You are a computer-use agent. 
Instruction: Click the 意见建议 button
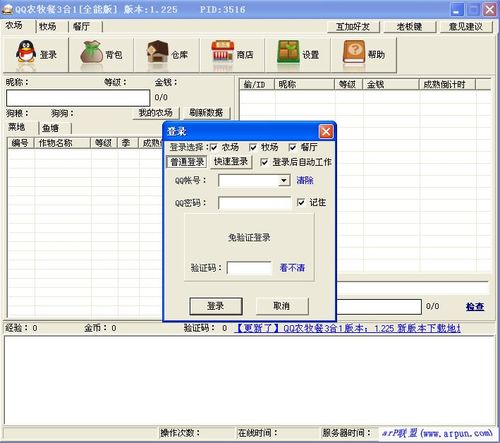(466, 27)
